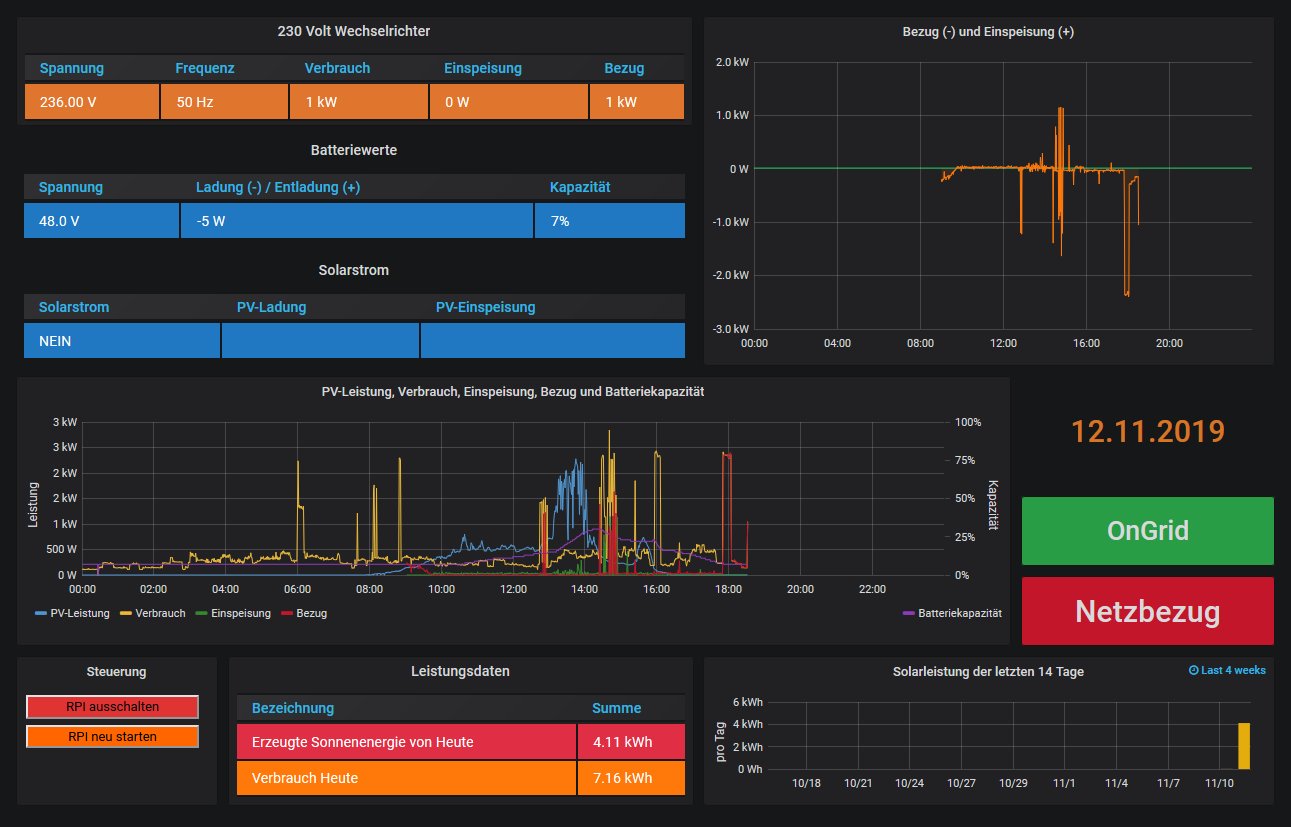Click the green OnGrid status panel
The height and width of the screenshot is (827, 1291).
coord(1147,530)
